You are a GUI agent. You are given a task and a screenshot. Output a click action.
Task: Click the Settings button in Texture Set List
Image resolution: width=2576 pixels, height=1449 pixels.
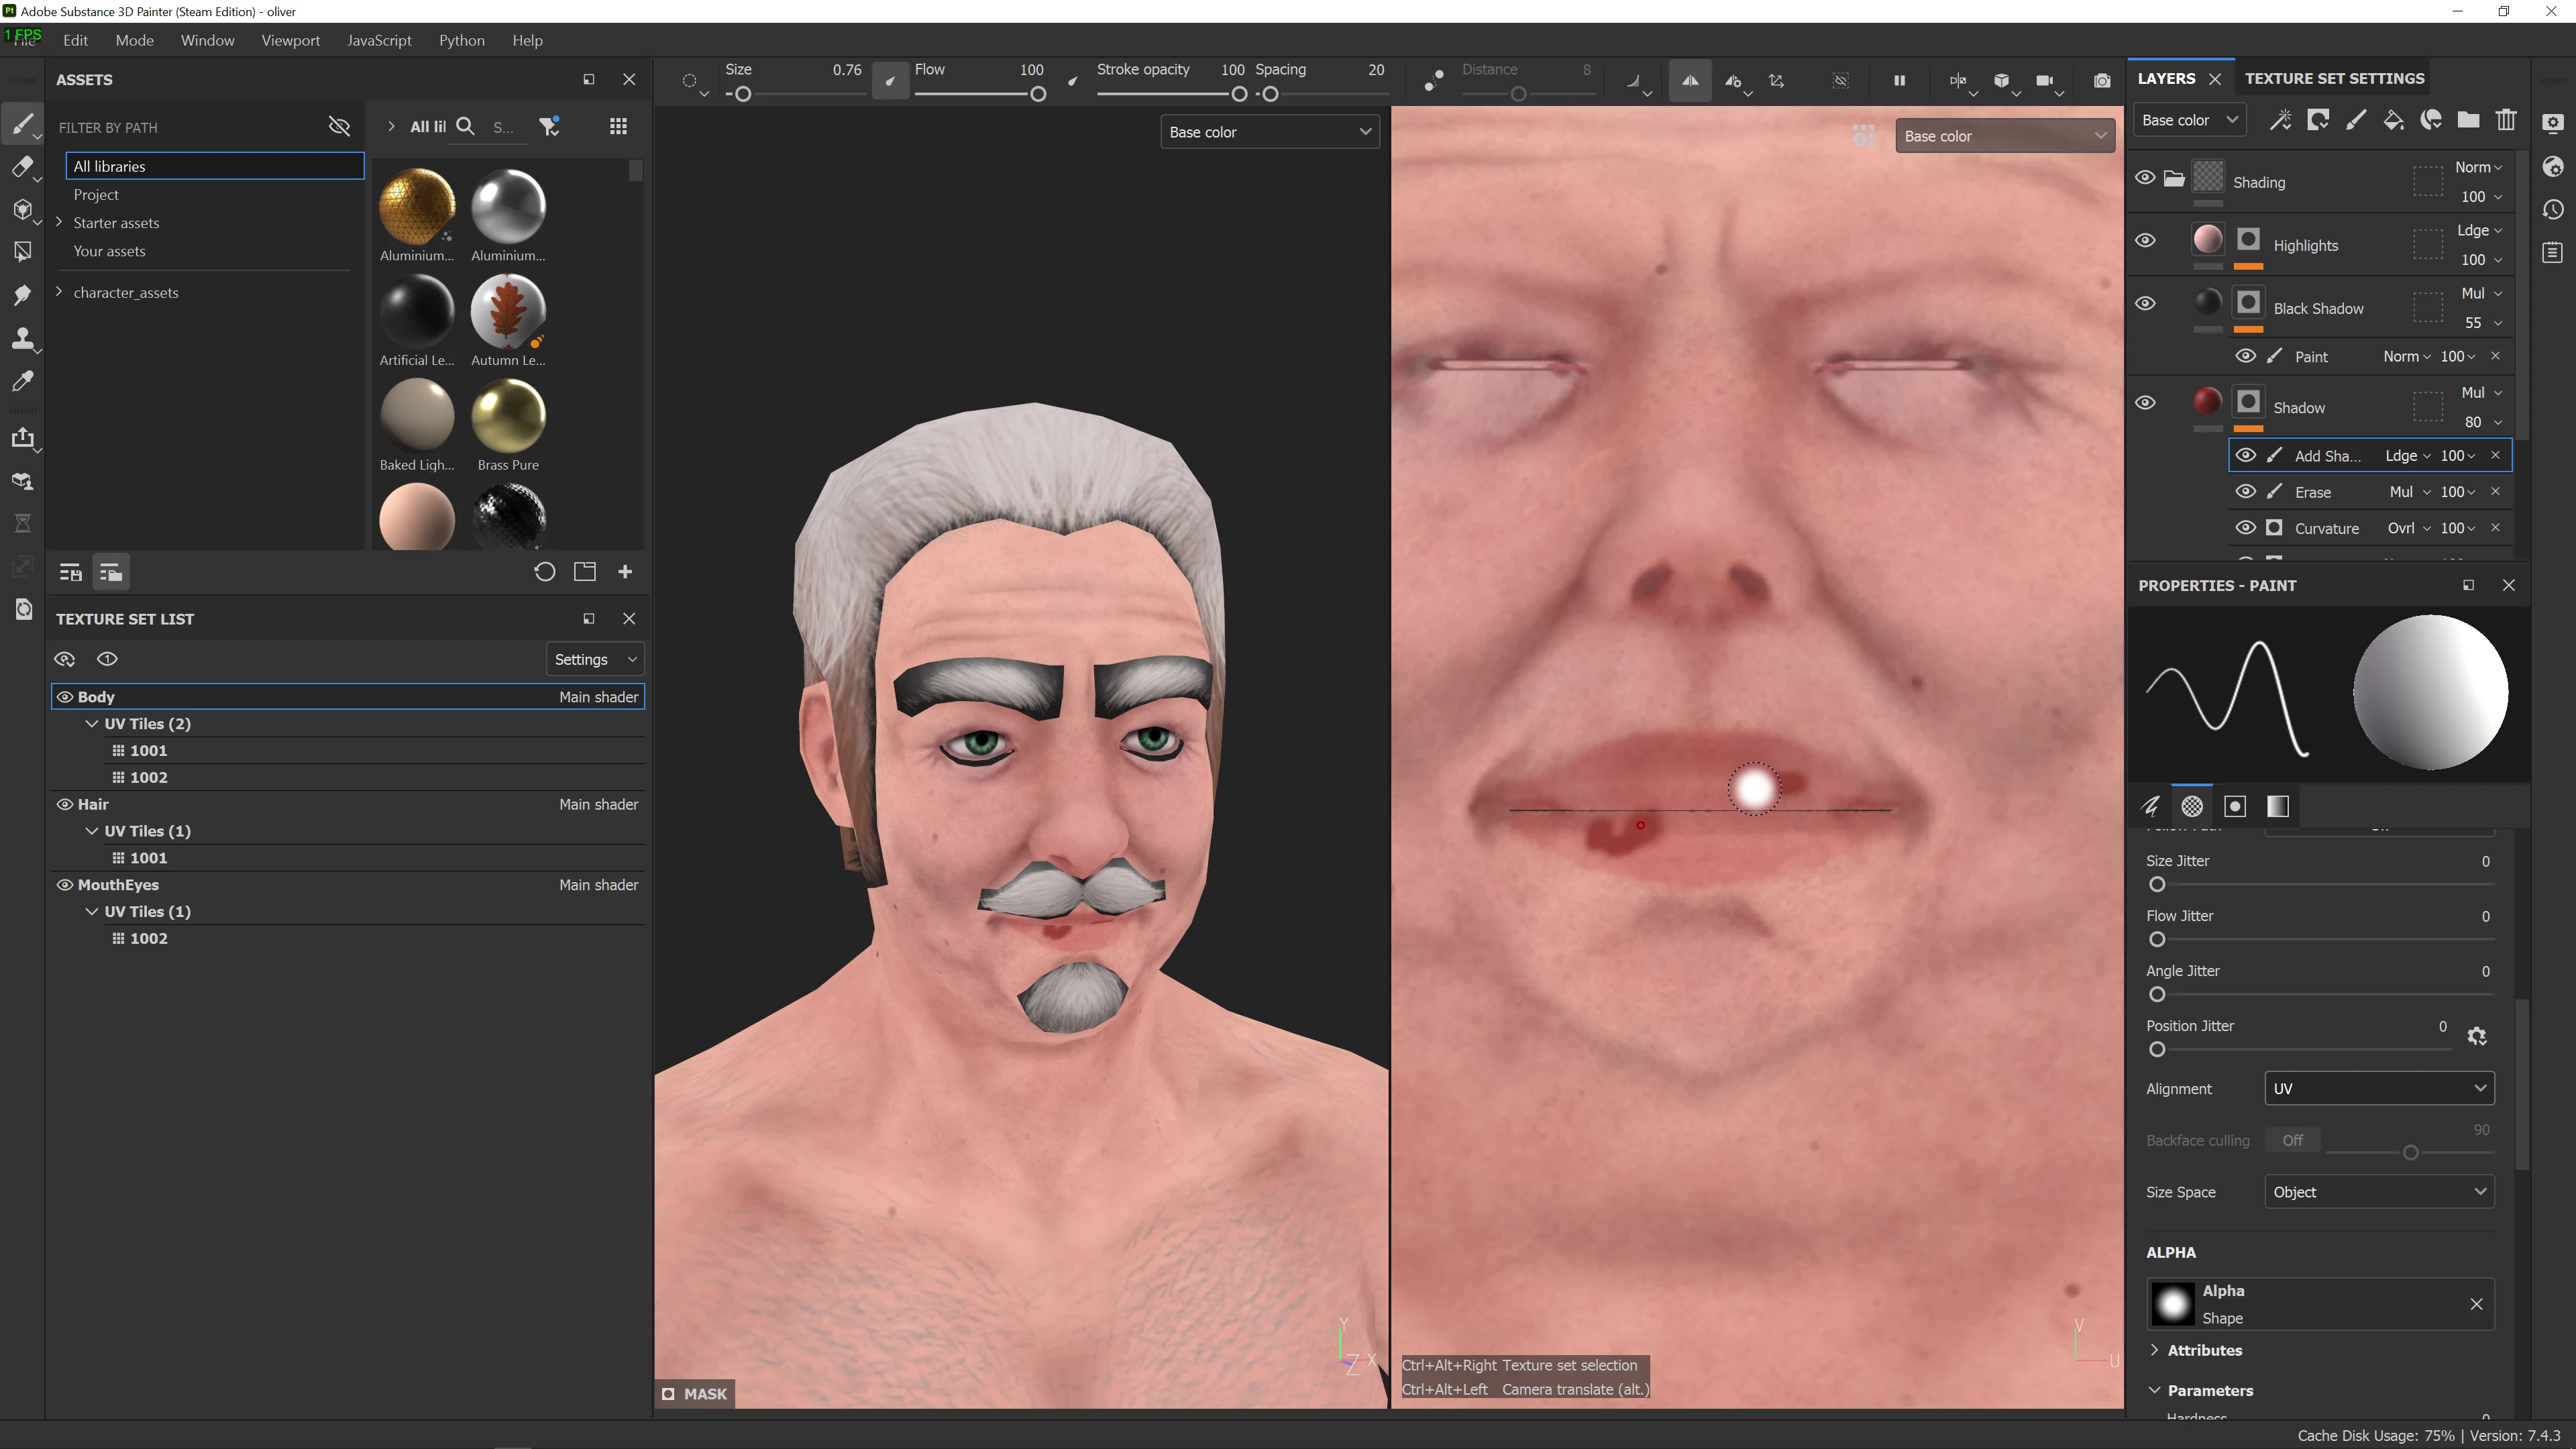[x=595, y=659]
